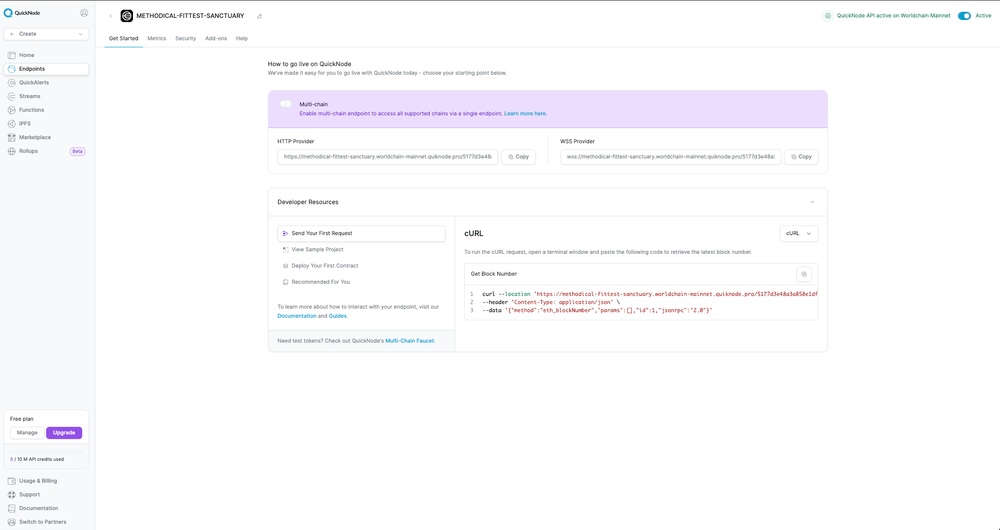Click the '0 / 10 M API credits used' text
Image resolution: width=1000 pixels, height=530 pixels.
click(37, 459)
